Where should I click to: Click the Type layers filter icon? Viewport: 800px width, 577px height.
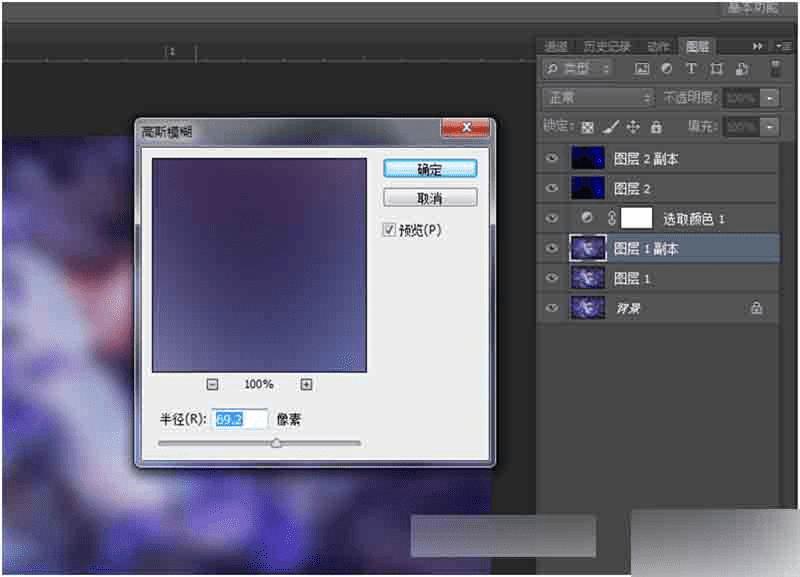(x=691, y=68)
